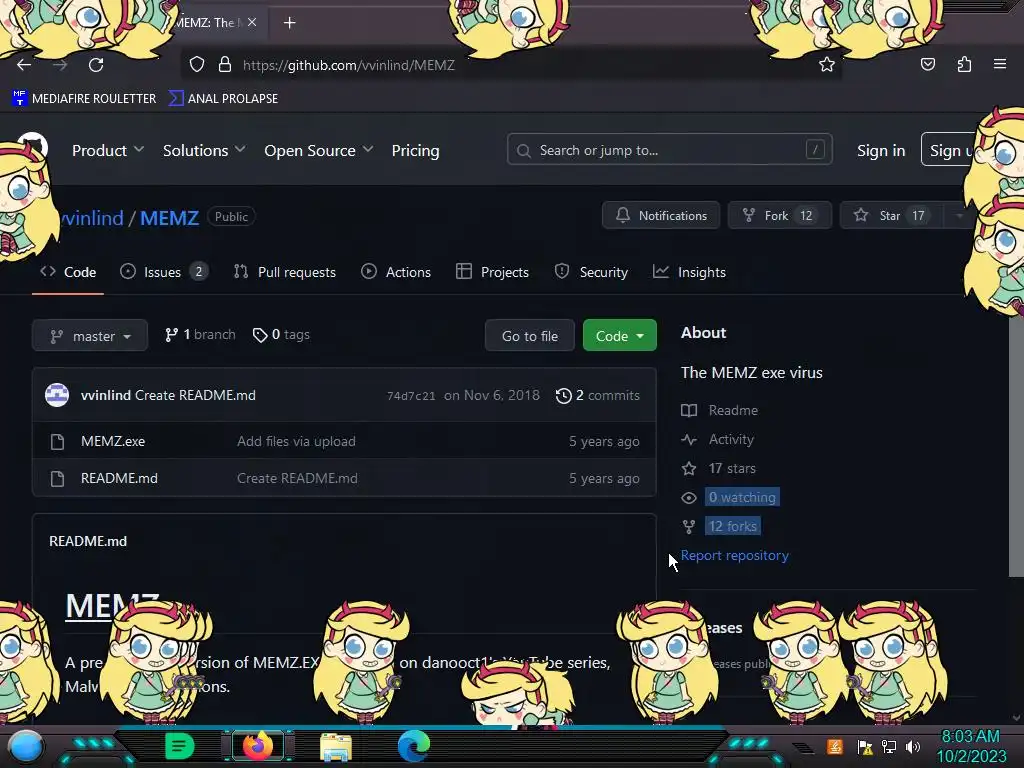Open Firefox from the taskbar

(x=258, y=746)
